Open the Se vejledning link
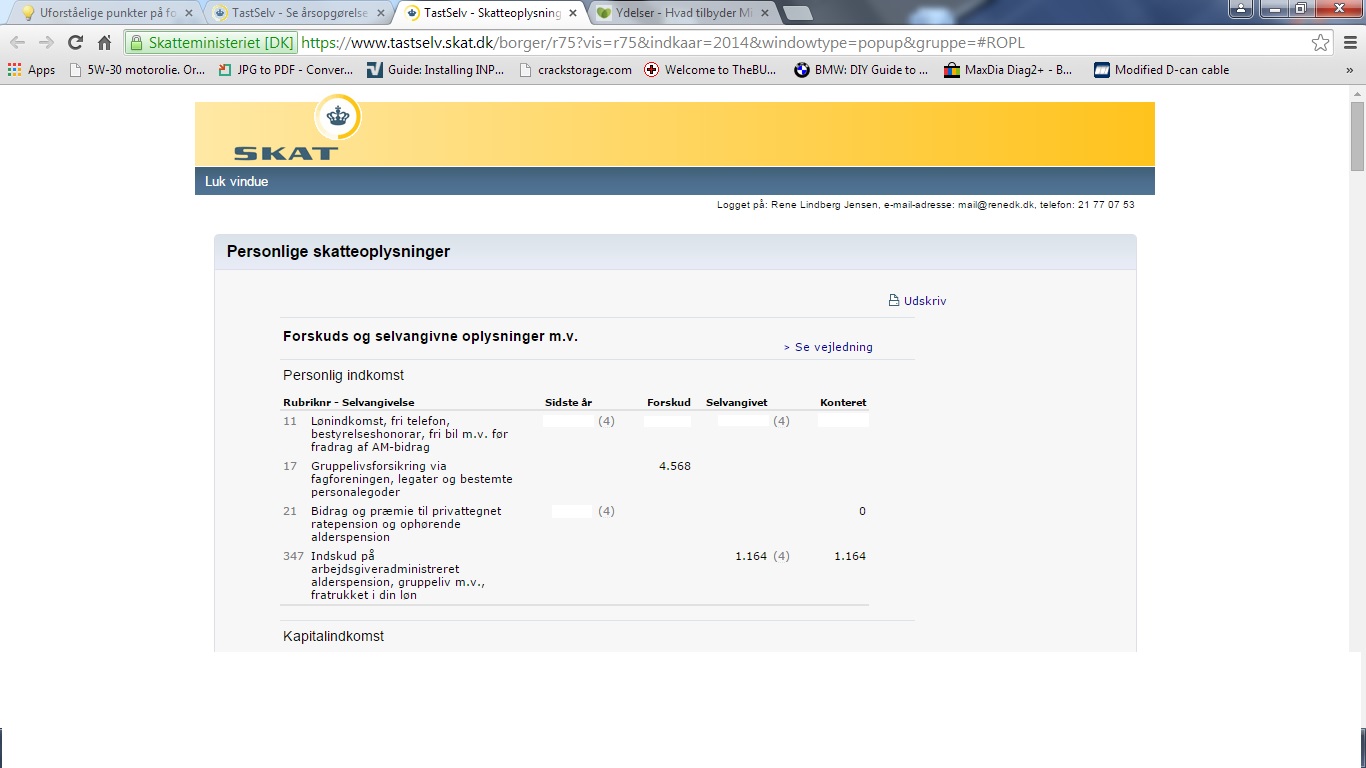The height and width of the screenshot is (768, 1366). click(828, 347)
